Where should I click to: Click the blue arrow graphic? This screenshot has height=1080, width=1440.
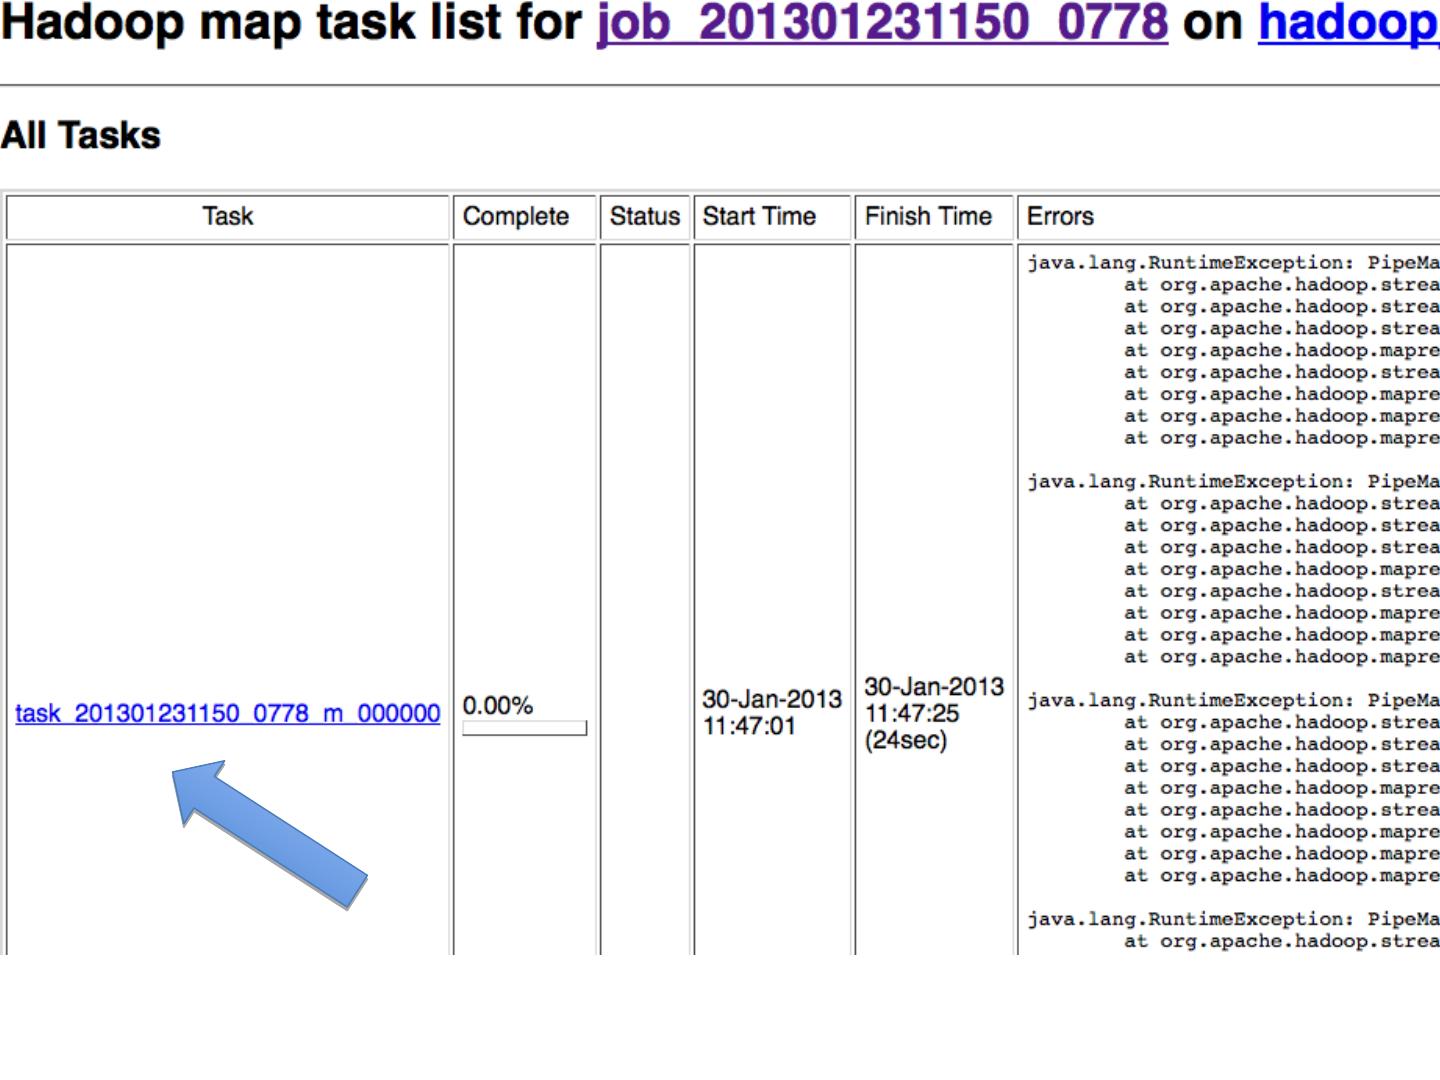[268, 834]
